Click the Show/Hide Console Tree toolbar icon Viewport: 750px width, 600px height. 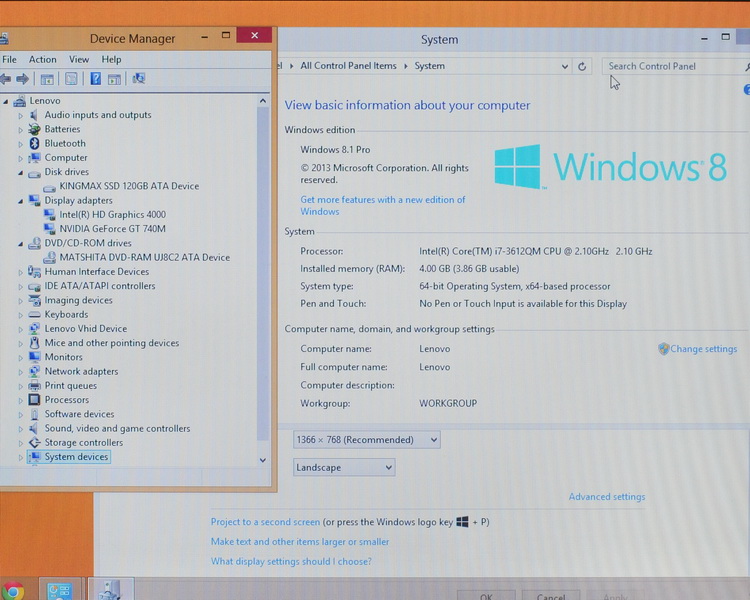click(x=47, y=79)
